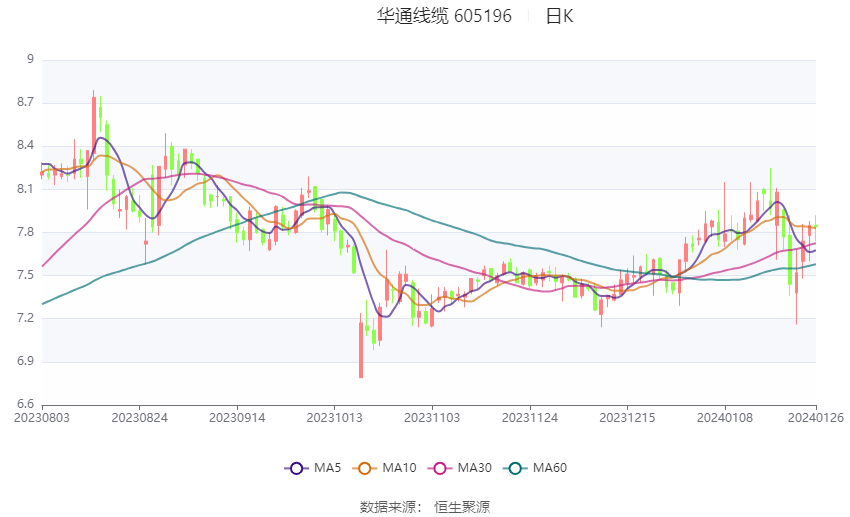
Task: Select the 20240108 date axis label
Action: [x=725, y=418]
